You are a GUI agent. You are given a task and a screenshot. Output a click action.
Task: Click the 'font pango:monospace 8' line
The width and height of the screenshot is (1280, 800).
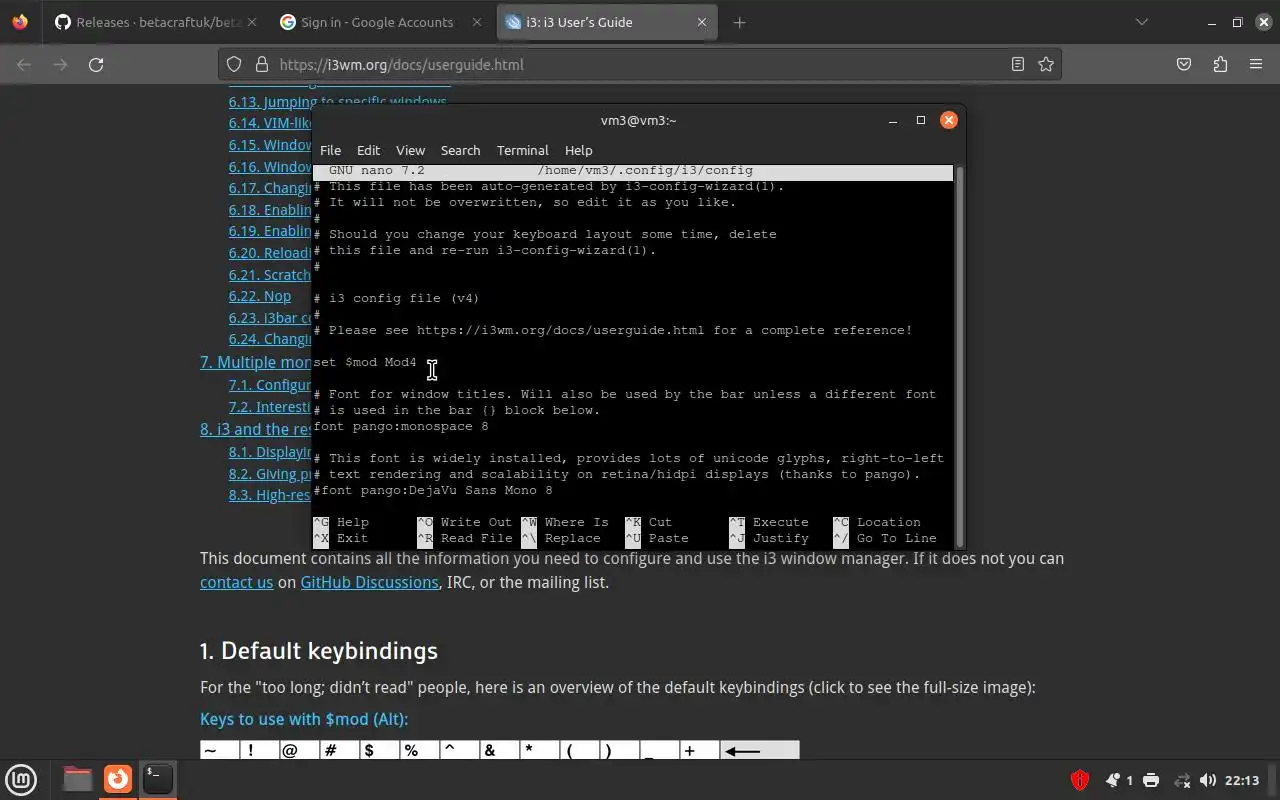401,426
